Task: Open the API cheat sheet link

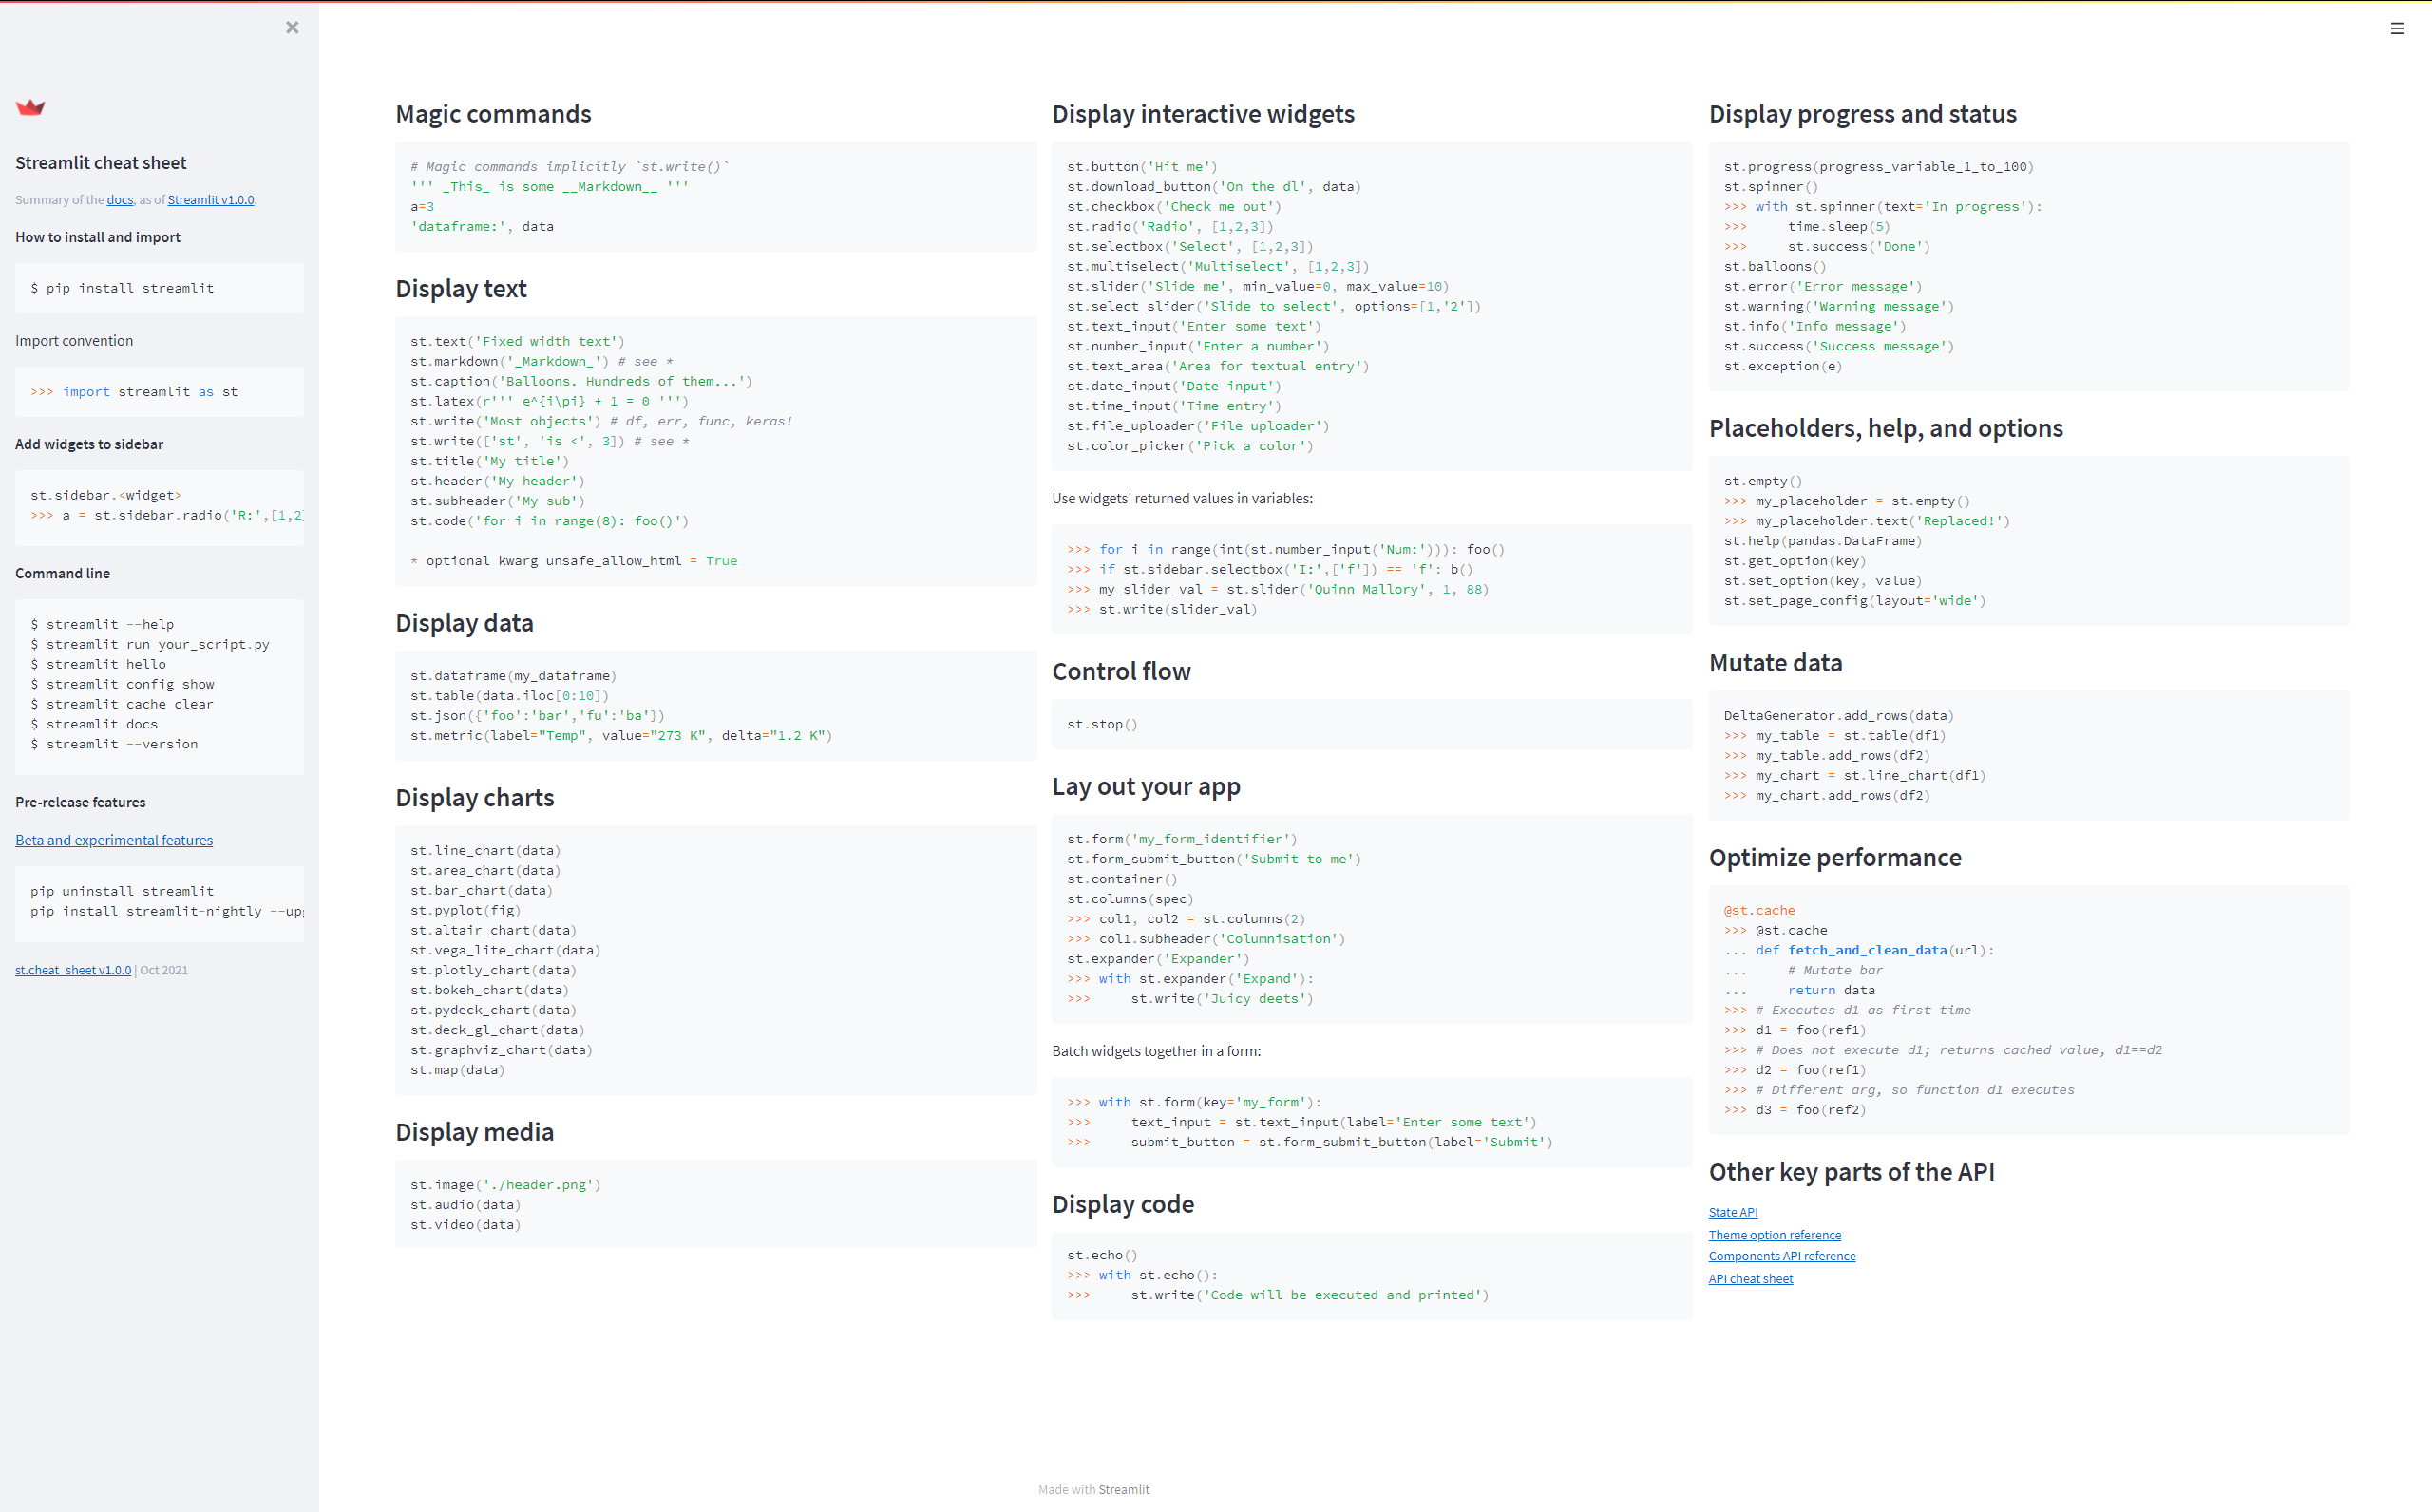Action: click(1750, 1279)
